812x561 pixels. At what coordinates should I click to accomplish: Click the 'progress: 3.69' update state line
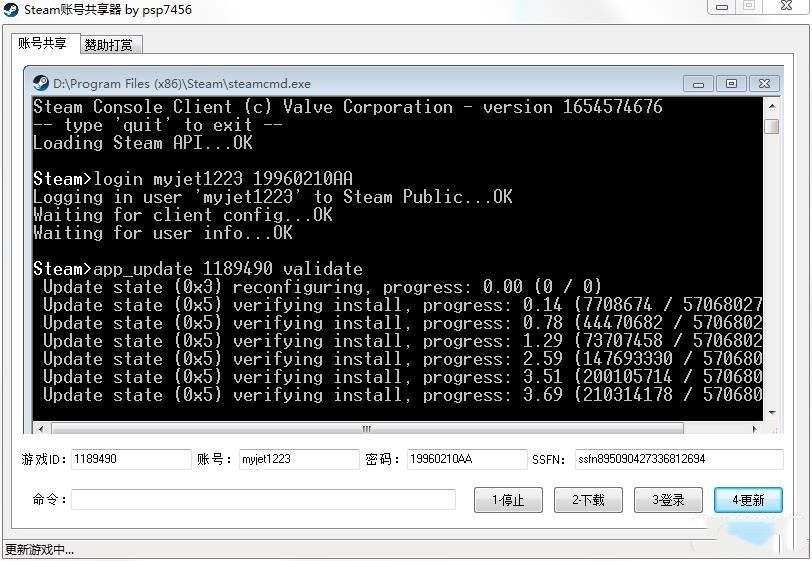pos(402,395)
